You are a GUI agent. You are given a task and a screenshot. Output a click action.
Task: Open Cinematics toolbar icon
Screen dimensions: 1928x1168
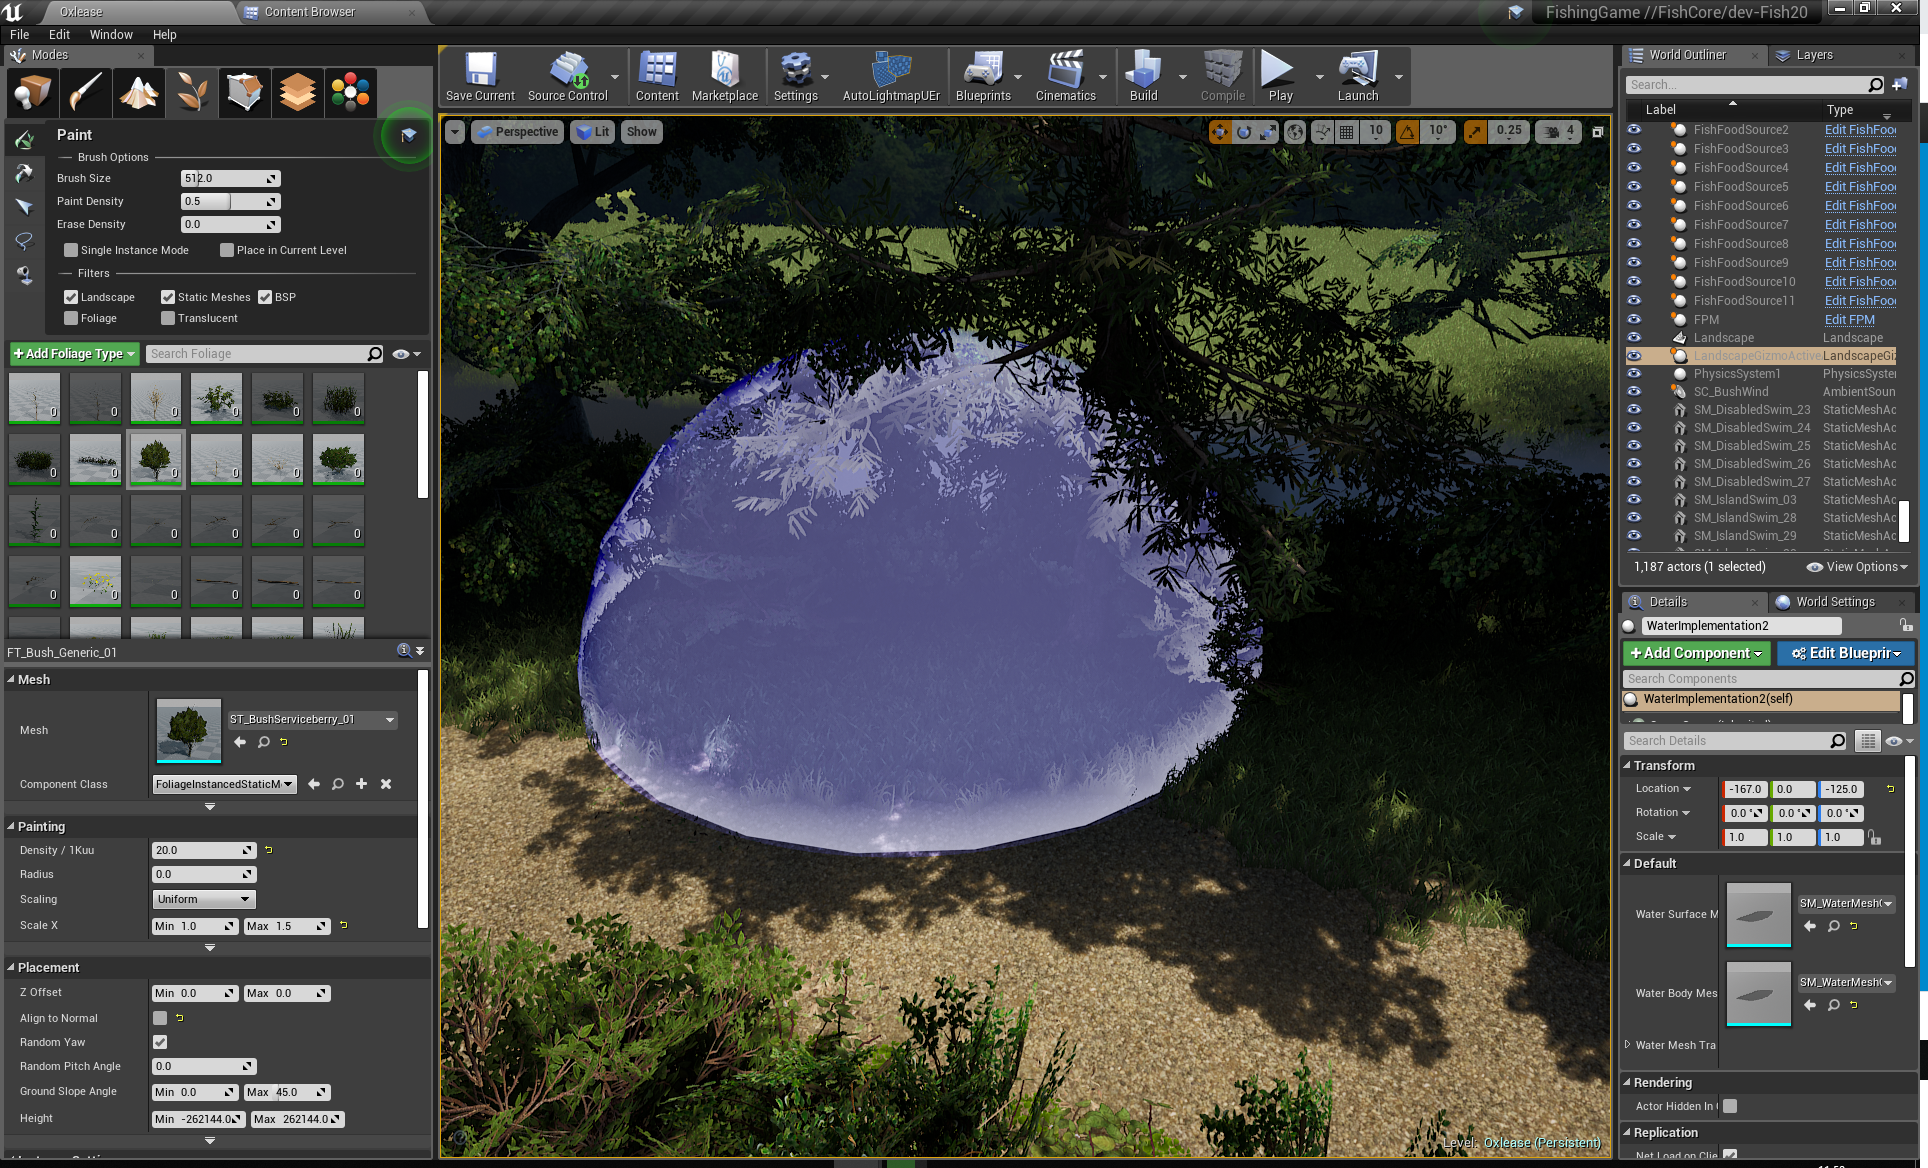(x=1065, y=77)
